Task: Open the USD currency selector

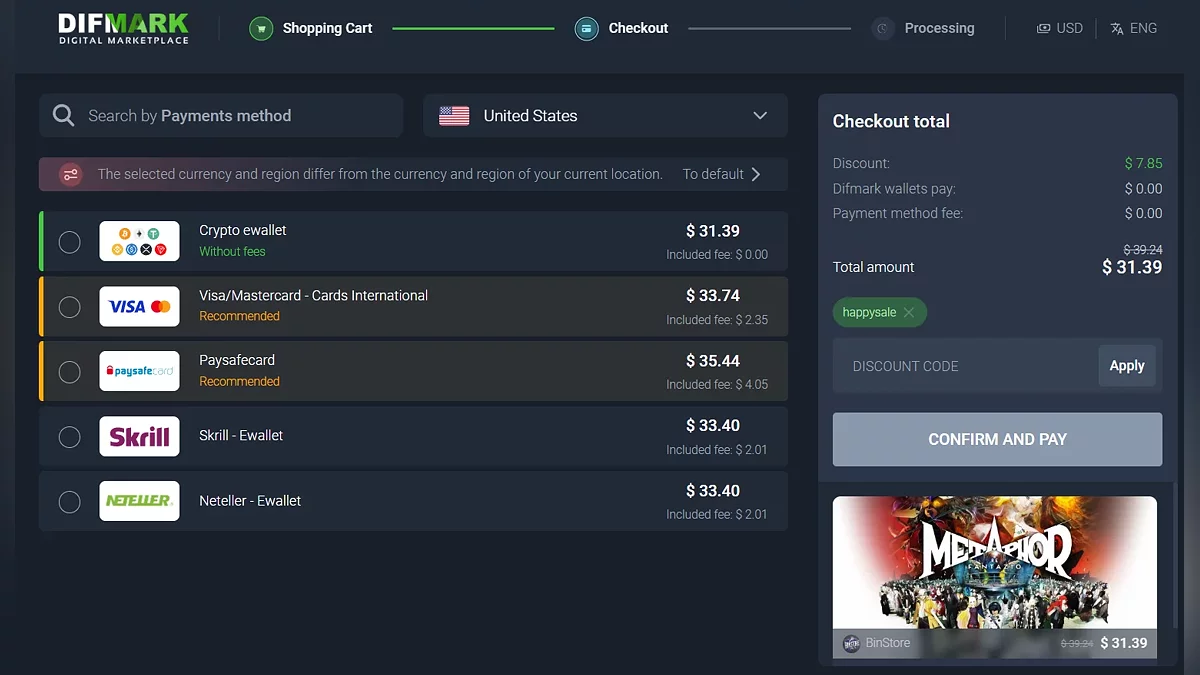Action: click(x=1059, y=28)
